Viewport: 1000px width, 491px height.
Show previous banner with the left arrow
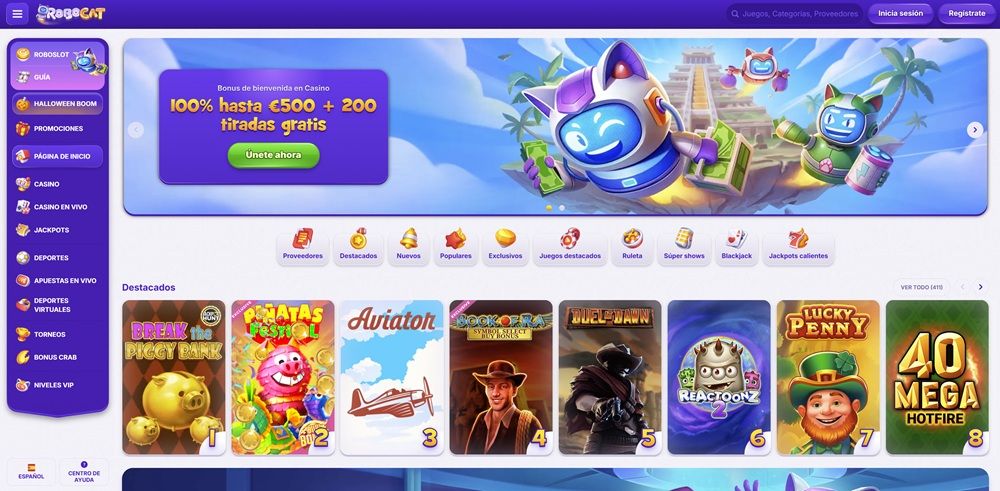[135, 130]
